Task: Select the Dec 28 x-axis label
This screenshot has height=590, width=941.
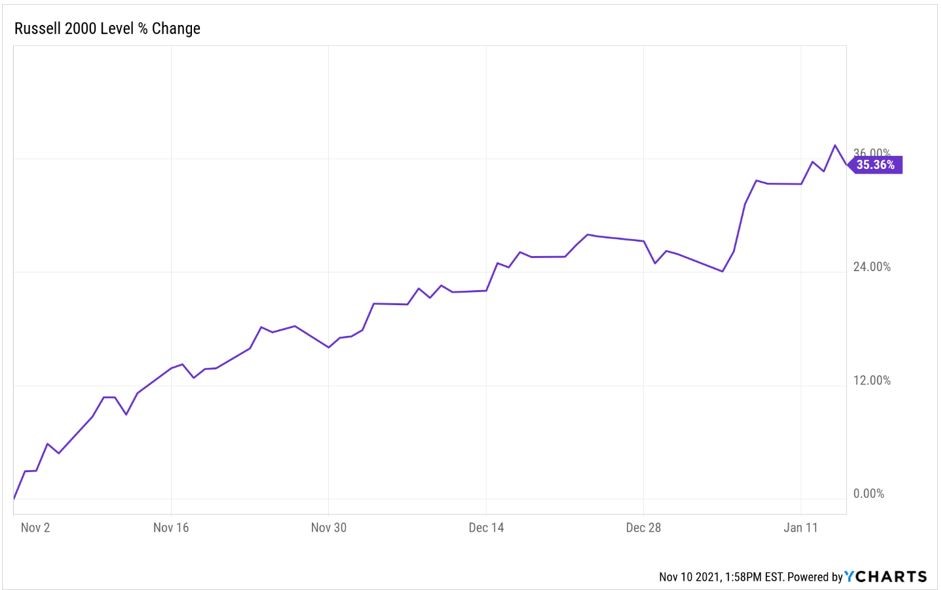Action: pos(643,526)
